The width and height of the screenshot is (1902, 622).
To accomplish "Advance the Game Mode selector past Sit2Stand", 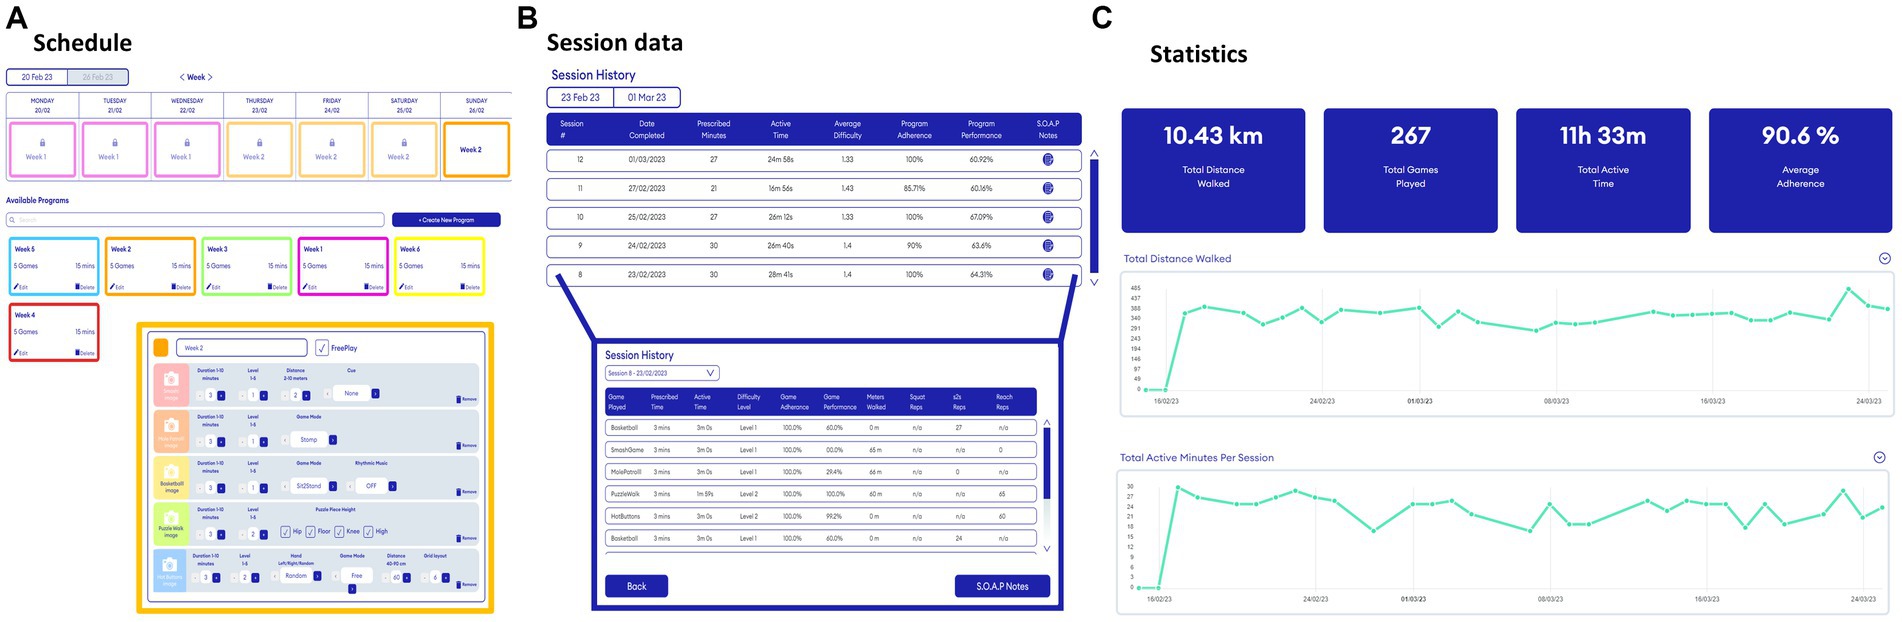I will (333, 486).
